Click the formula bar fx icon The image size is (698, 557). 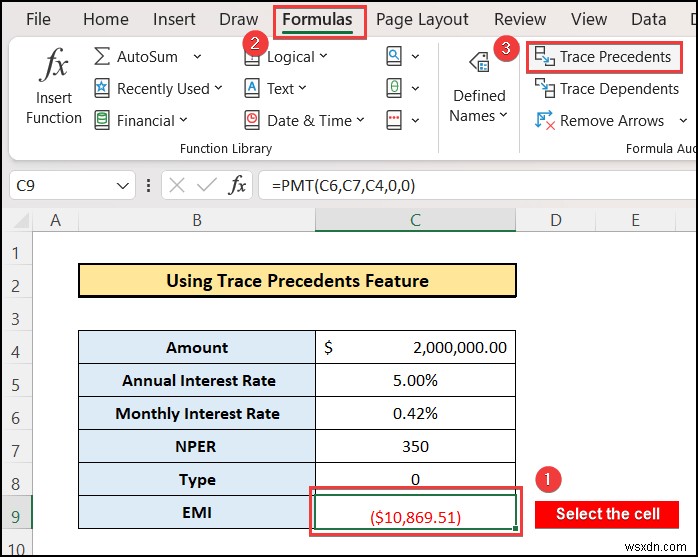[237, 185]
